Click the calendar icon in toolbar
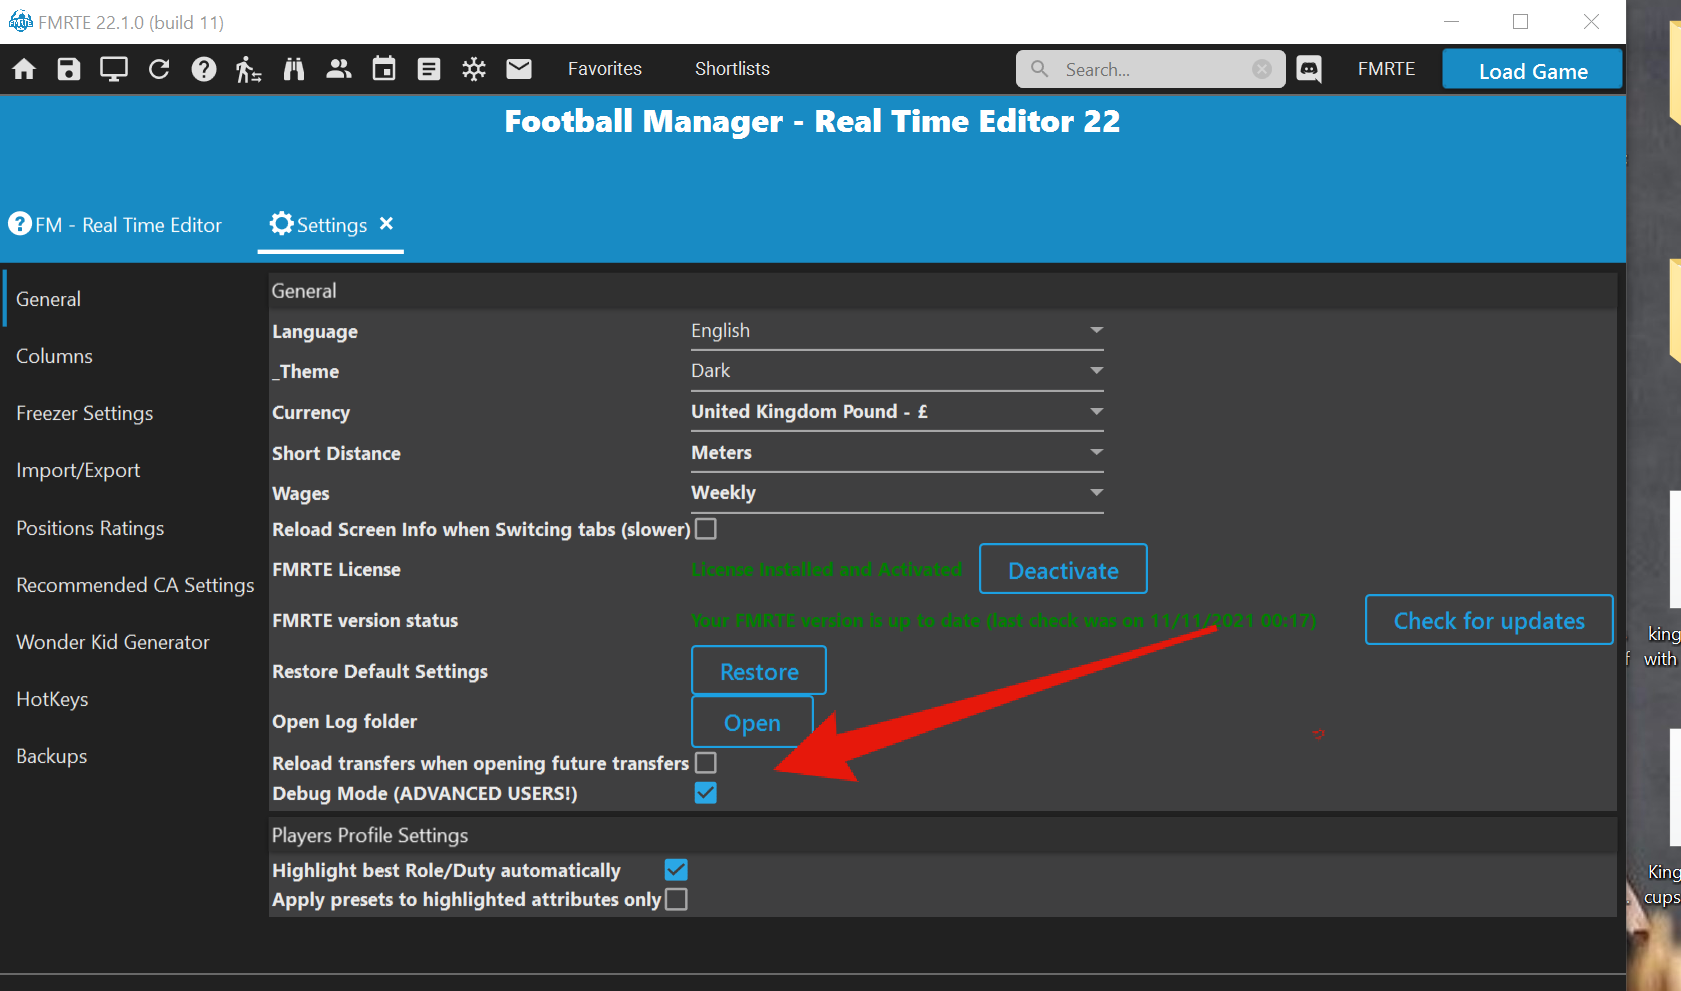The width and height of the screenshot is (1681, 991). click(x=384, y=69)
